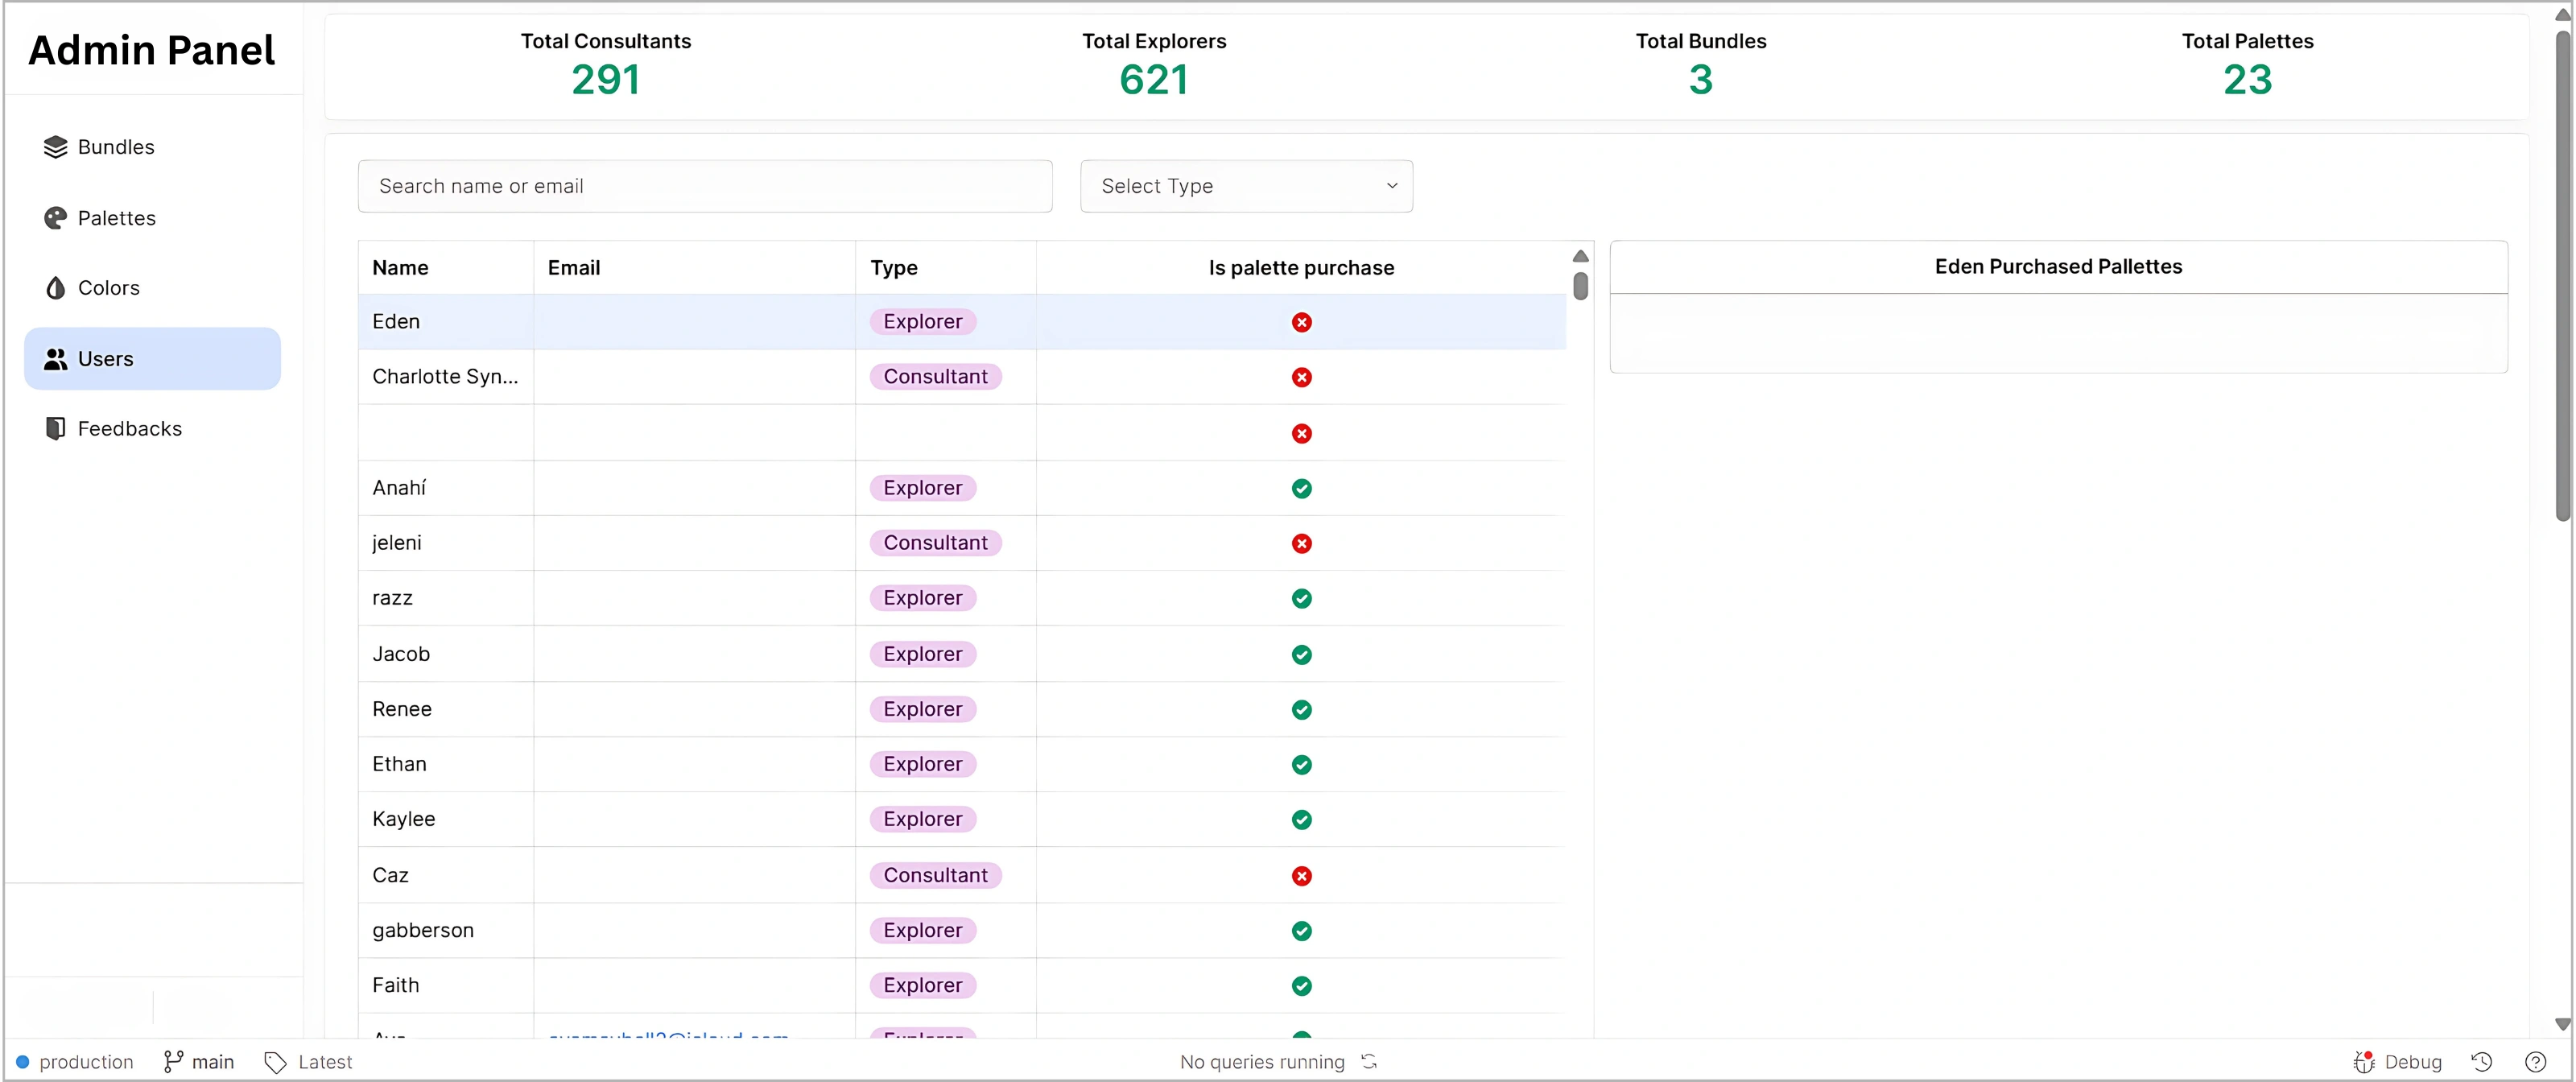This screenshot has width=2576, height=1082.
Task: Click the Debug bug icon
Action: [x=2363, y=1062]
